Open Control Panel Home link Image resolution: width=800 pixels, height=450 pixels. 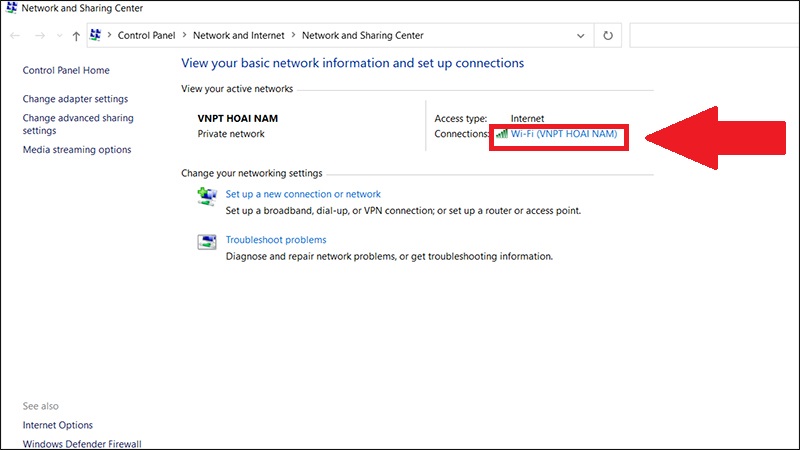tap(66, 70)
